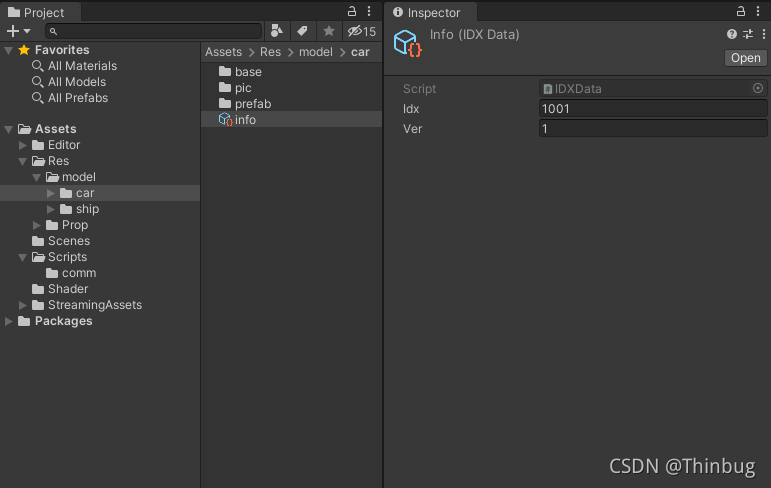Toggle the Inspector panel lock
The image size is (771, 488).
point(741,11)
